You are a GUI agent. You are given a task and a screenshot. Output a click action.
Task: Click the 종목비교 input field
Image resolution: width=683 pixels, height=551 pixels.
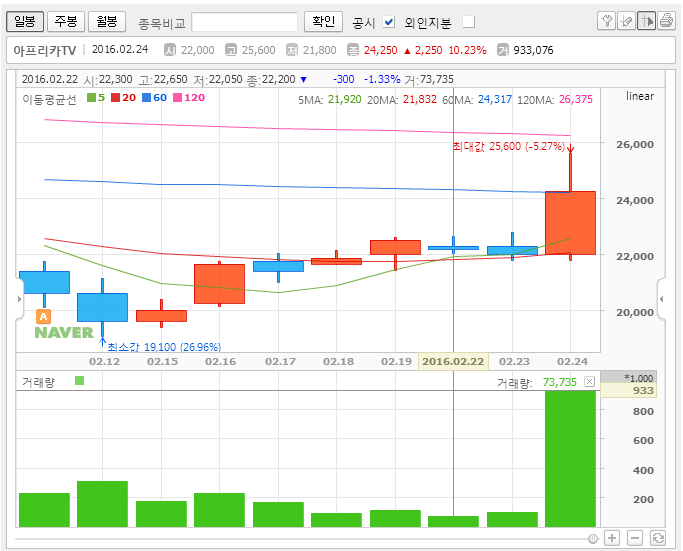coord(244,22)
